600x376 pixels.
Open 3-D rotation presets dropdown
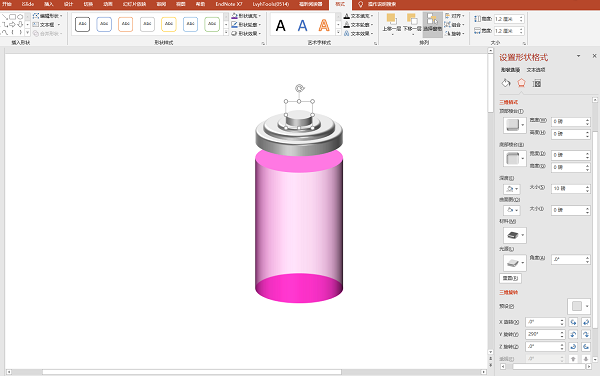tap(579, 306)
